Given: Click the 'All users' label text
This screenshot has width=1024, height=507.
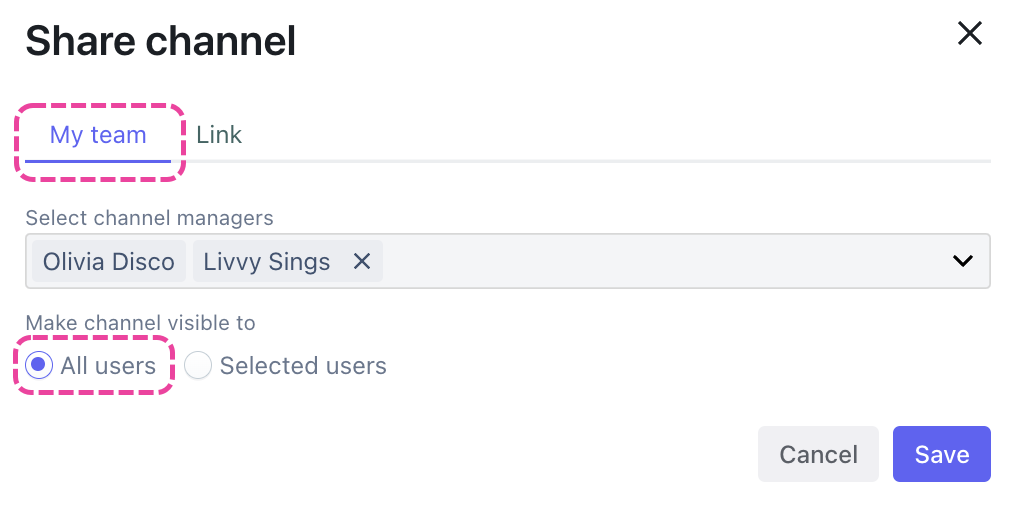Looking at the screenshot, I should click(x=108, y=366).
